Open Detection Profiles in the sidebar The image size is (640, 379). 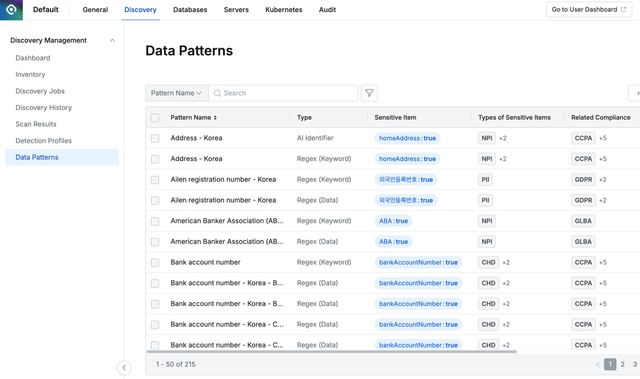(44, 140)
